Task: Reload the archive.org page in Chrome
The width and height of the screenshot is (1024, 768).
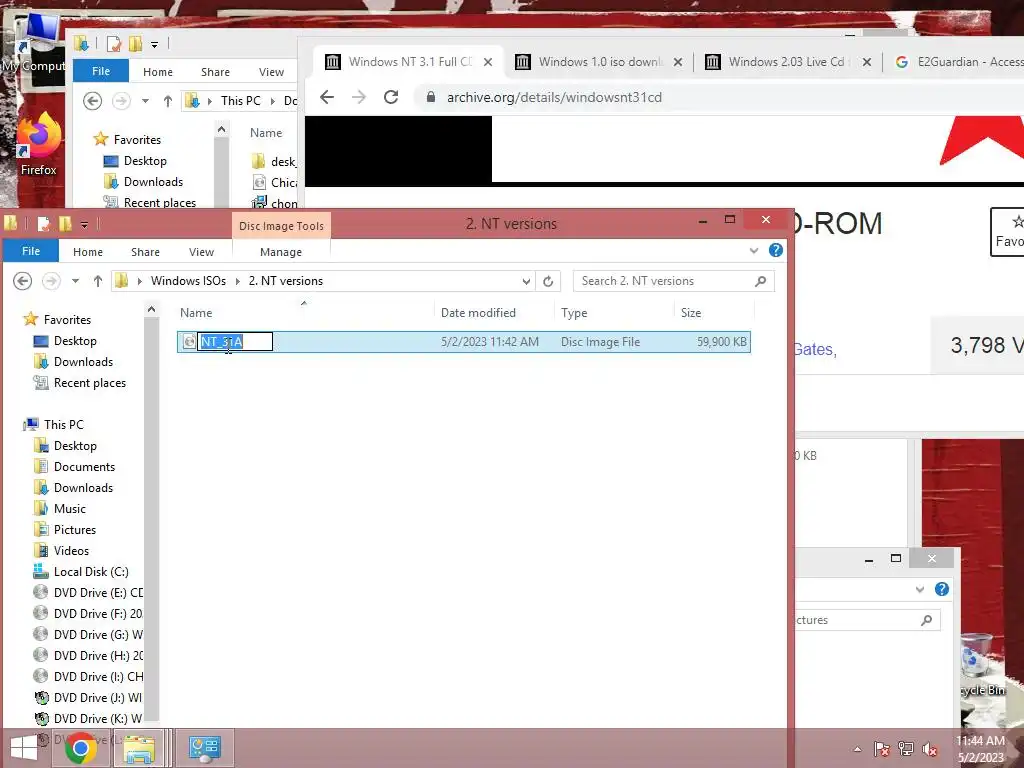Action: coord(391,97)
